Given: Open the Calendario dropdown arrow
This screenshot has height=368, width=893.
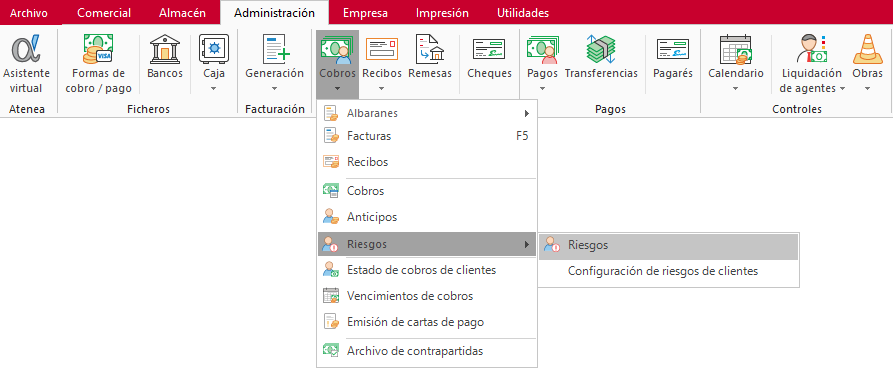Looking at the screenshot, I should 735,88.
